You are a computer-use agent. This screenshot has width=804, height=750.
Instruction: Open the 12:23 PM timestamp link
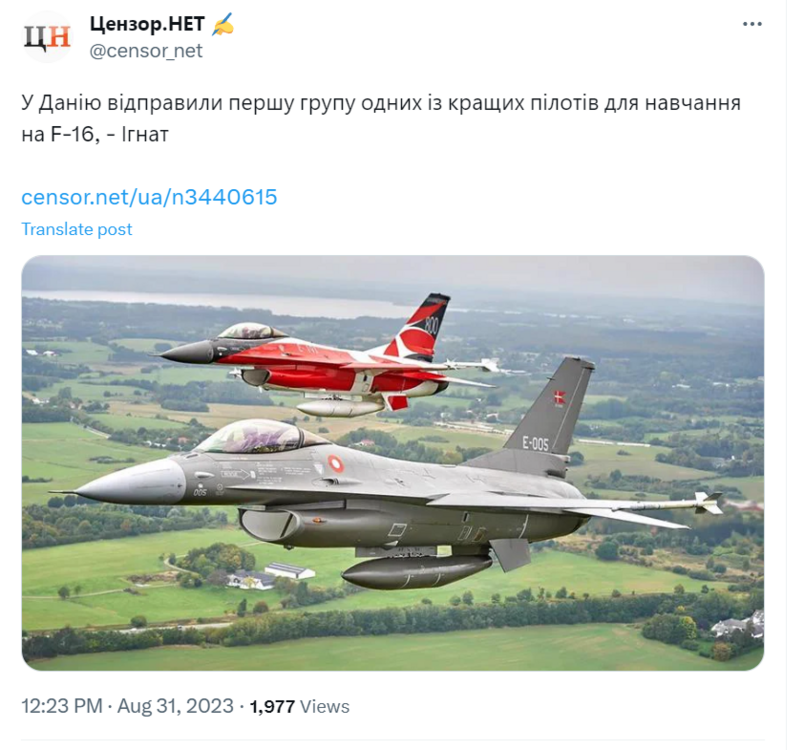[x=60, y=705]
